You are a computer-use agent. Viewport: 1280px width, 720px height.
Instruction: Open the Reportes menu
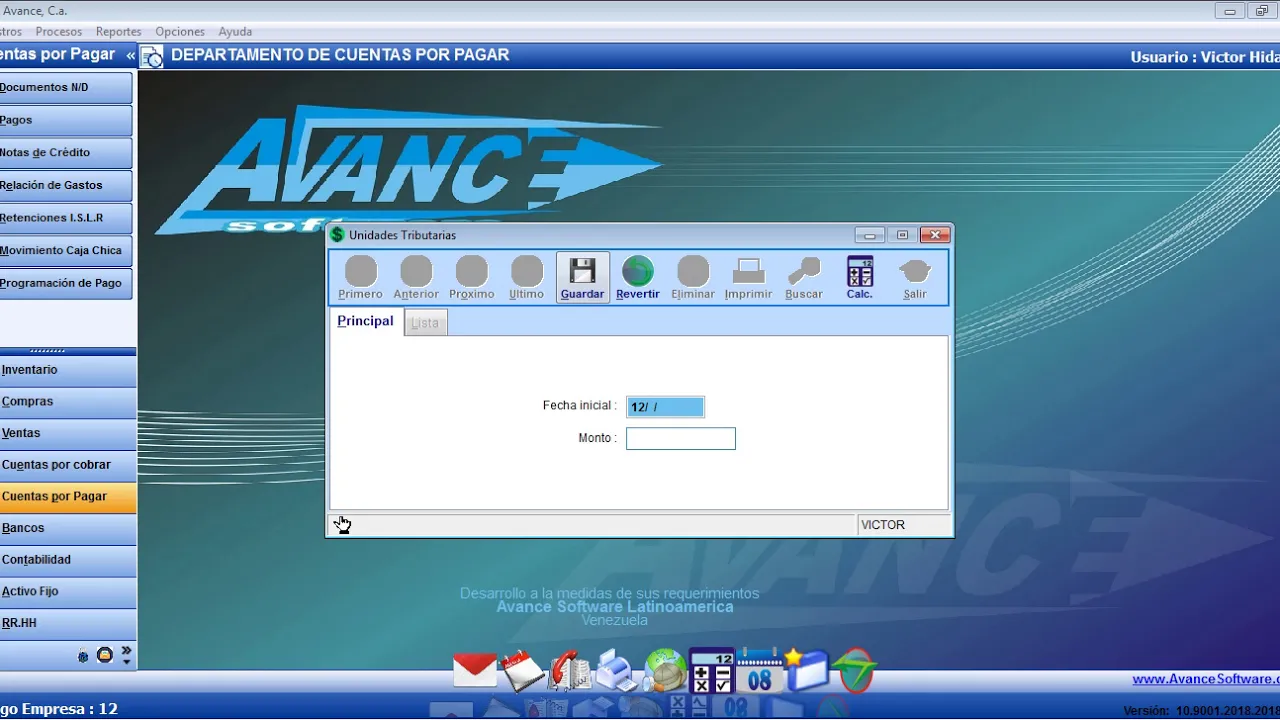118,32
